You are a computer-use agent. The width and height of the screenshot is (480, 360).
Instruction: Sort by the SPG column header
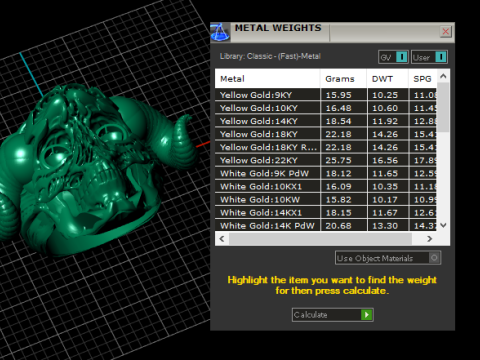coord(423,79)
